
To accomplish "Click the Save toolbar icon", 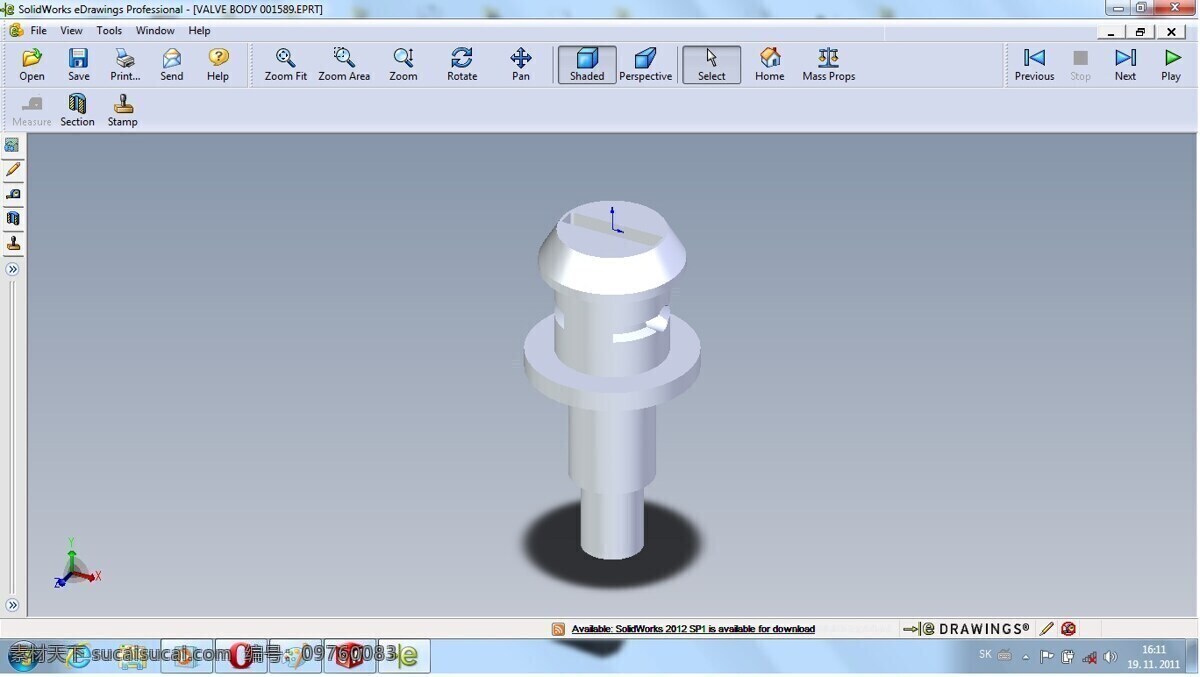I will 78,64.
